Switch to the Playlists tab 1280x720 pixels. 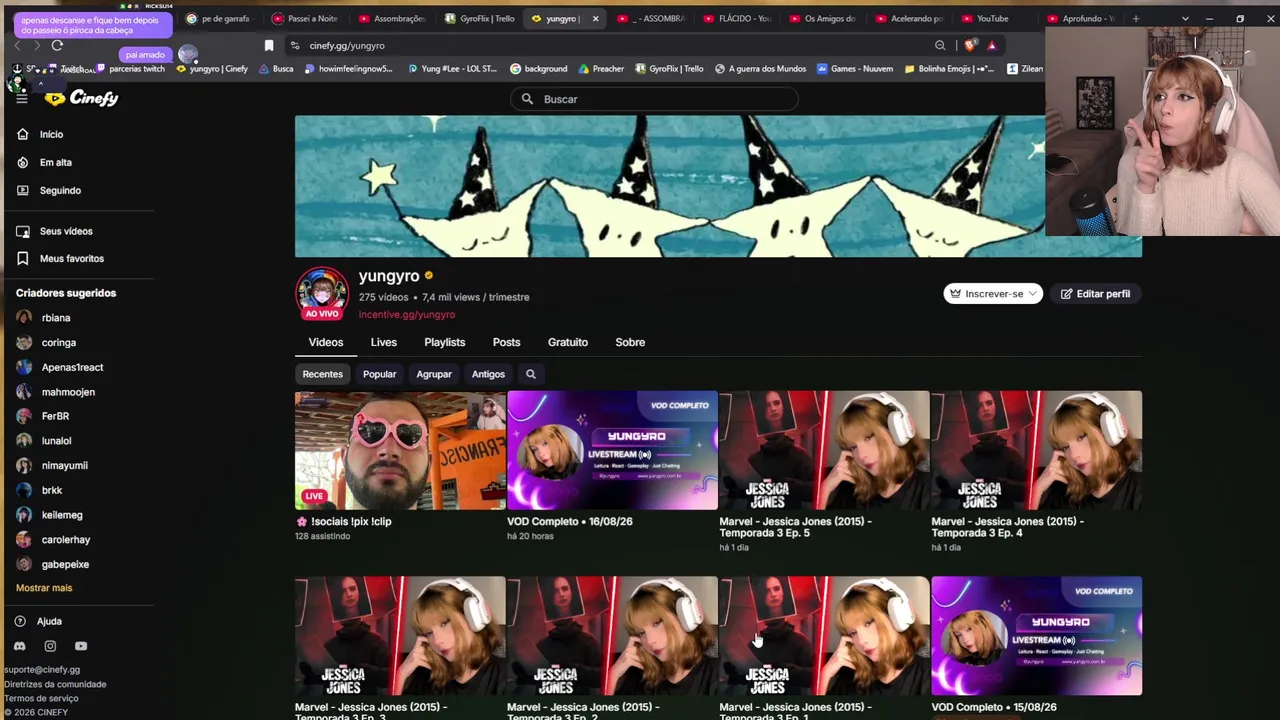[x=445, y=342]
